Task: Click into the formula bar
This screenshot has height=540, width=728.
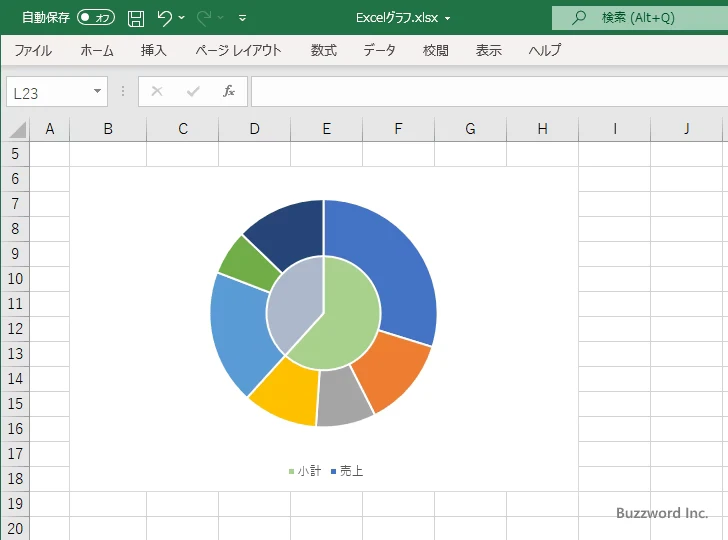Action: (x=489, y=92)
